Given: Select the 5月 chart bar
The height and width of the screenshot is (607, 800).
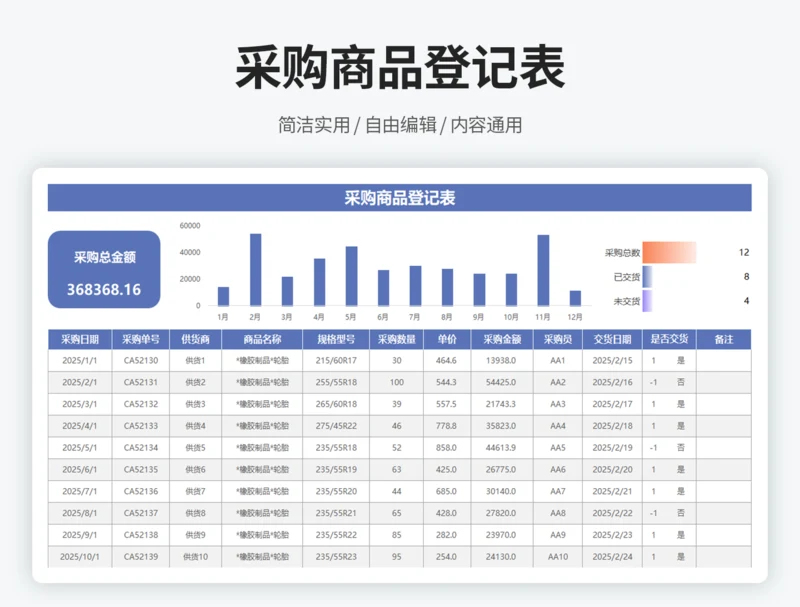Looking at the screenshot, I should click(x=352, y=276).
